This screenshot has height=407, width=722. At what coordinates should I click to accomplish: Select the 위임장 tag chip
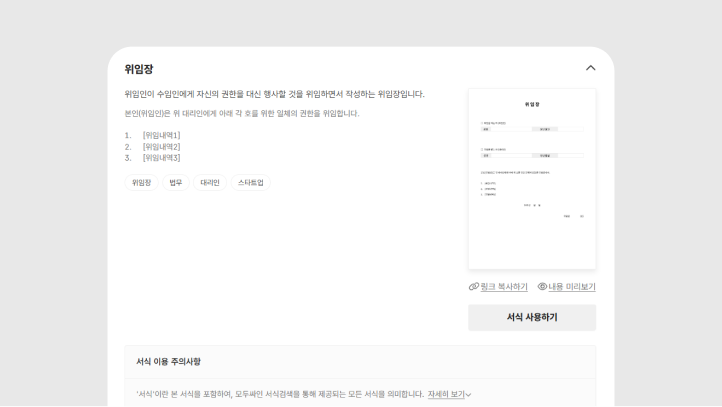141,183
